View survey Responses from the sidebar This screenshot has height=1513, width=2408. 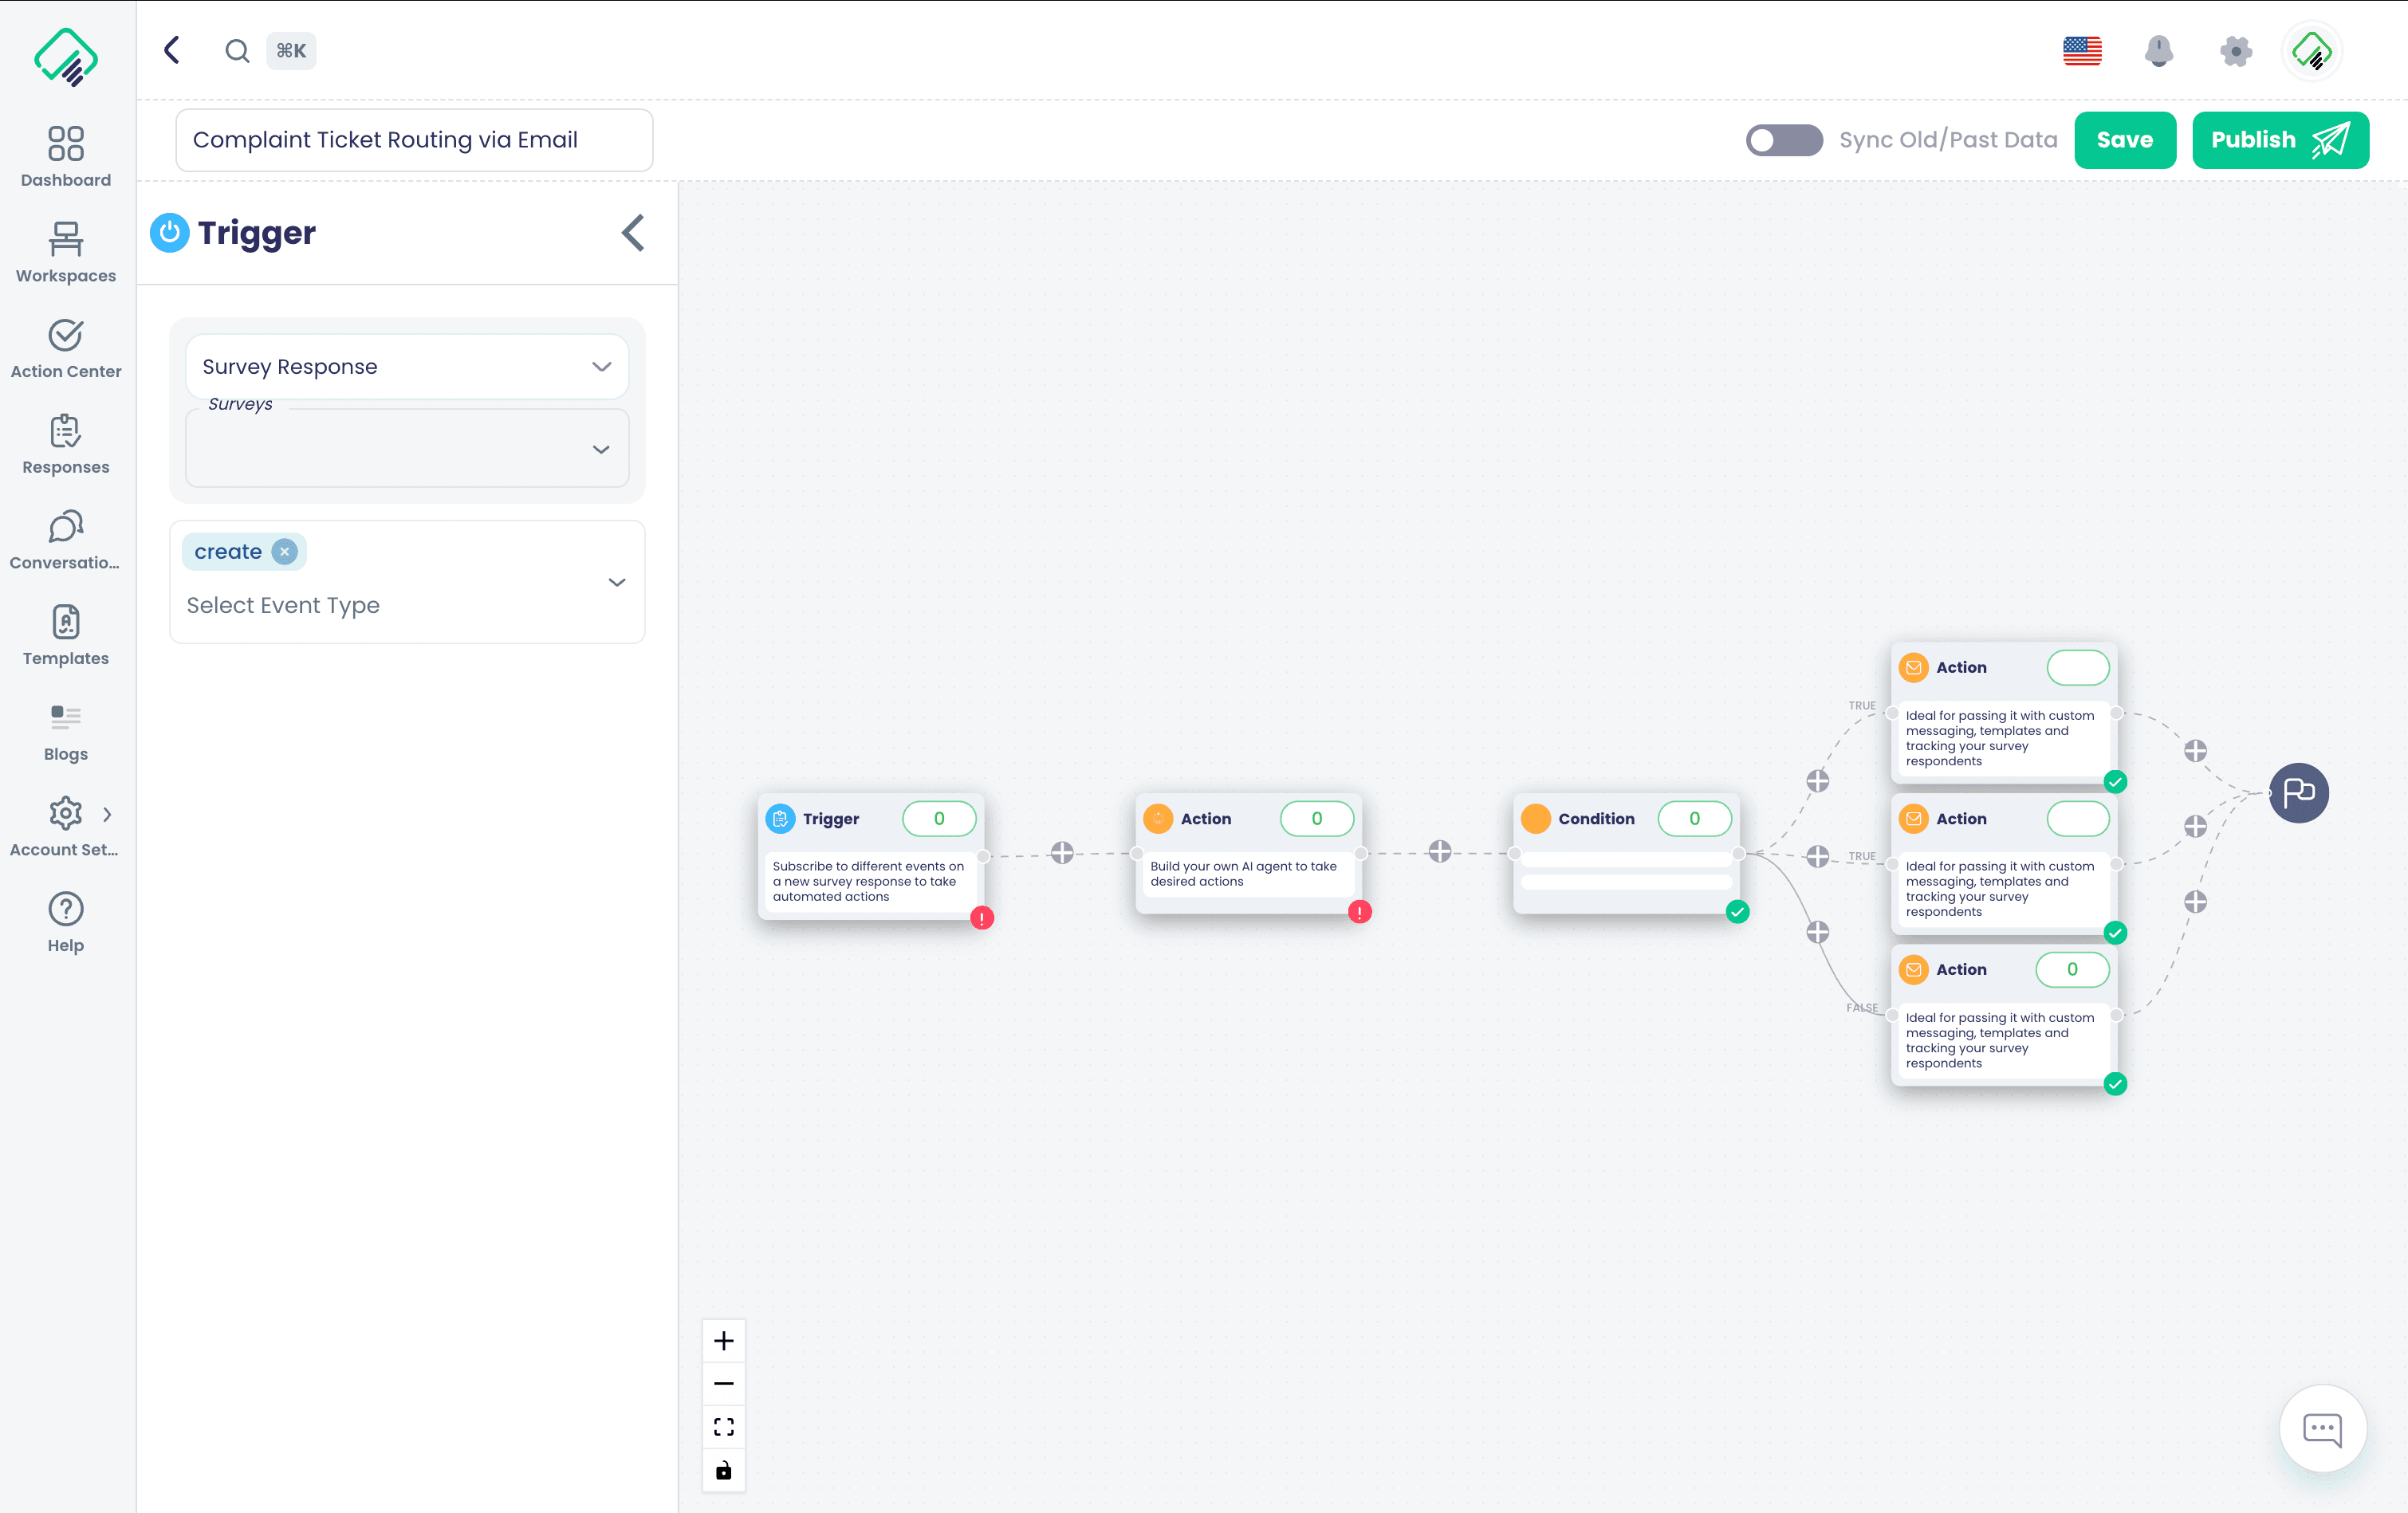pos(65,443)
